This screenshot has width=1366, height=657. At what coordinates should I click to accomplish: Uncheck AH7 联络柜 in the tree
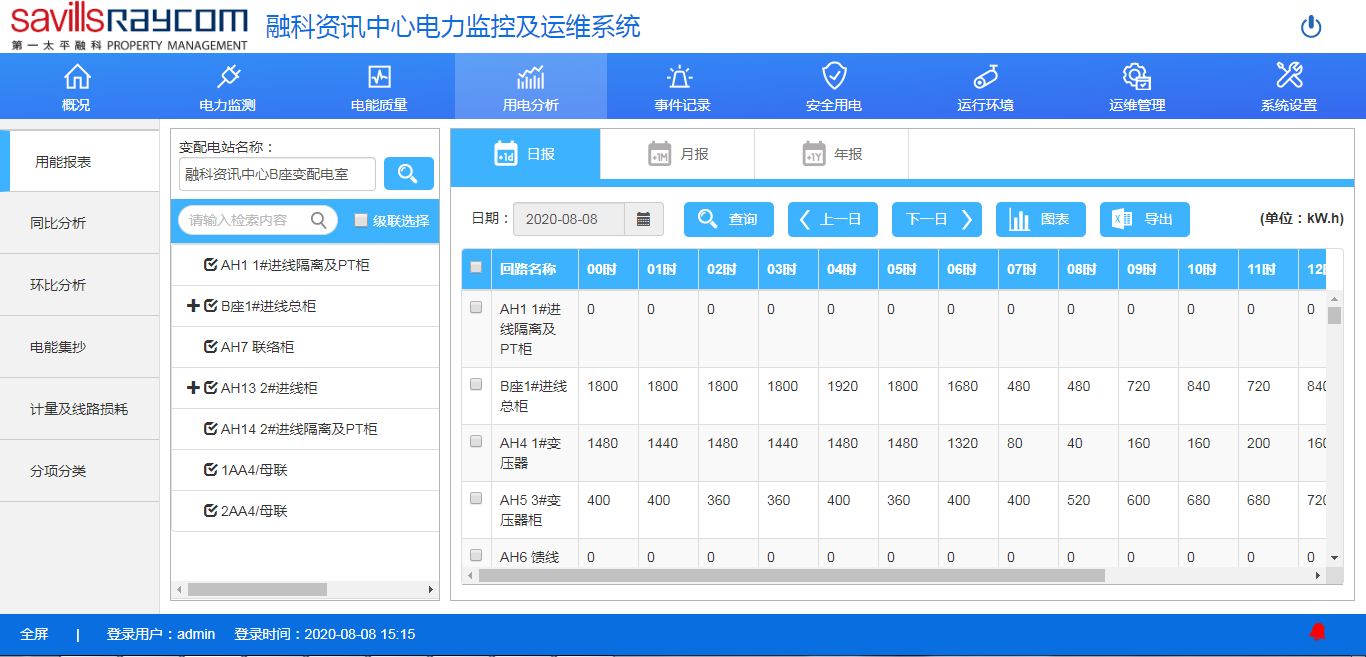[x=210, y=347]
